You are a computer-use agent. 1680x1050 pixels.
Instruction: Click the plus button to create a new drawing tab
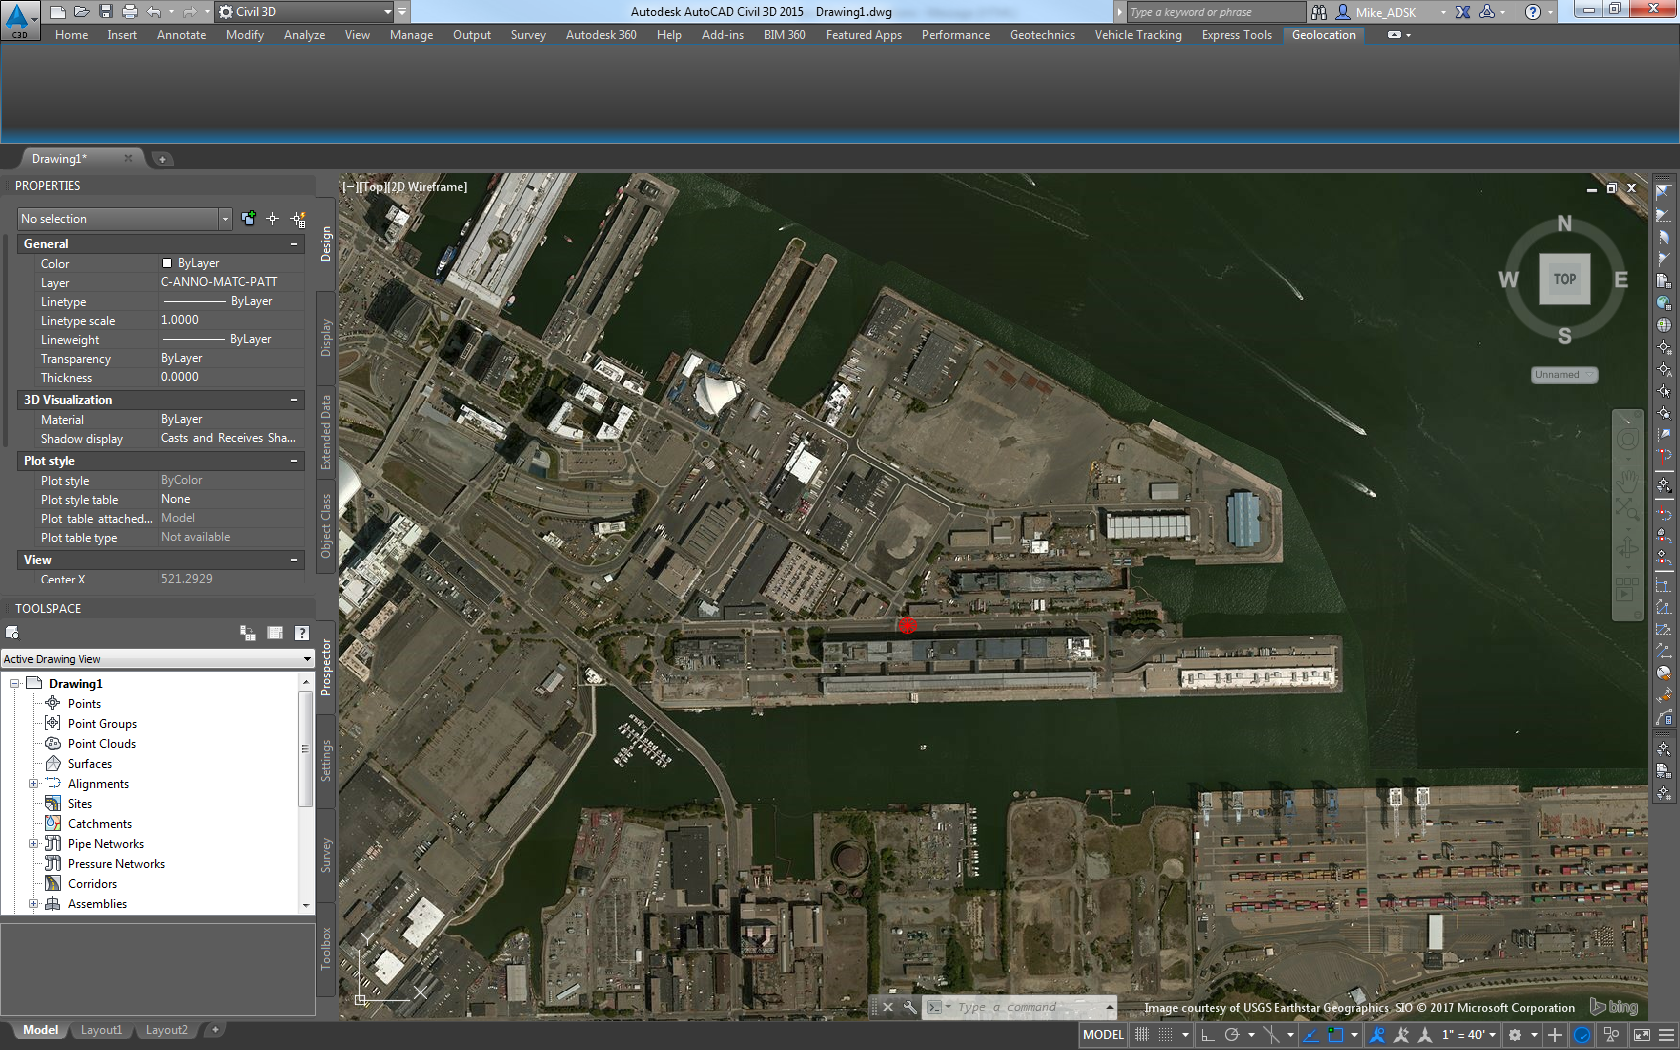coord(163,158)
